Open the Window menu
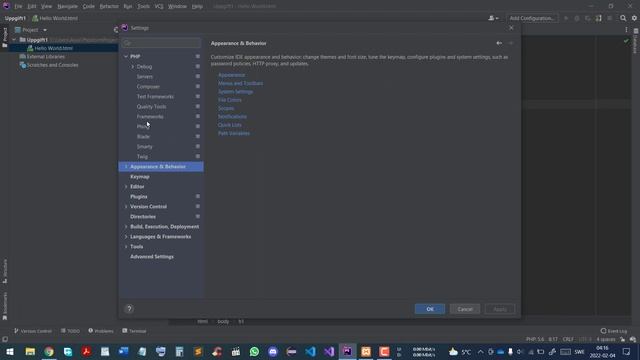 [177, 6]
